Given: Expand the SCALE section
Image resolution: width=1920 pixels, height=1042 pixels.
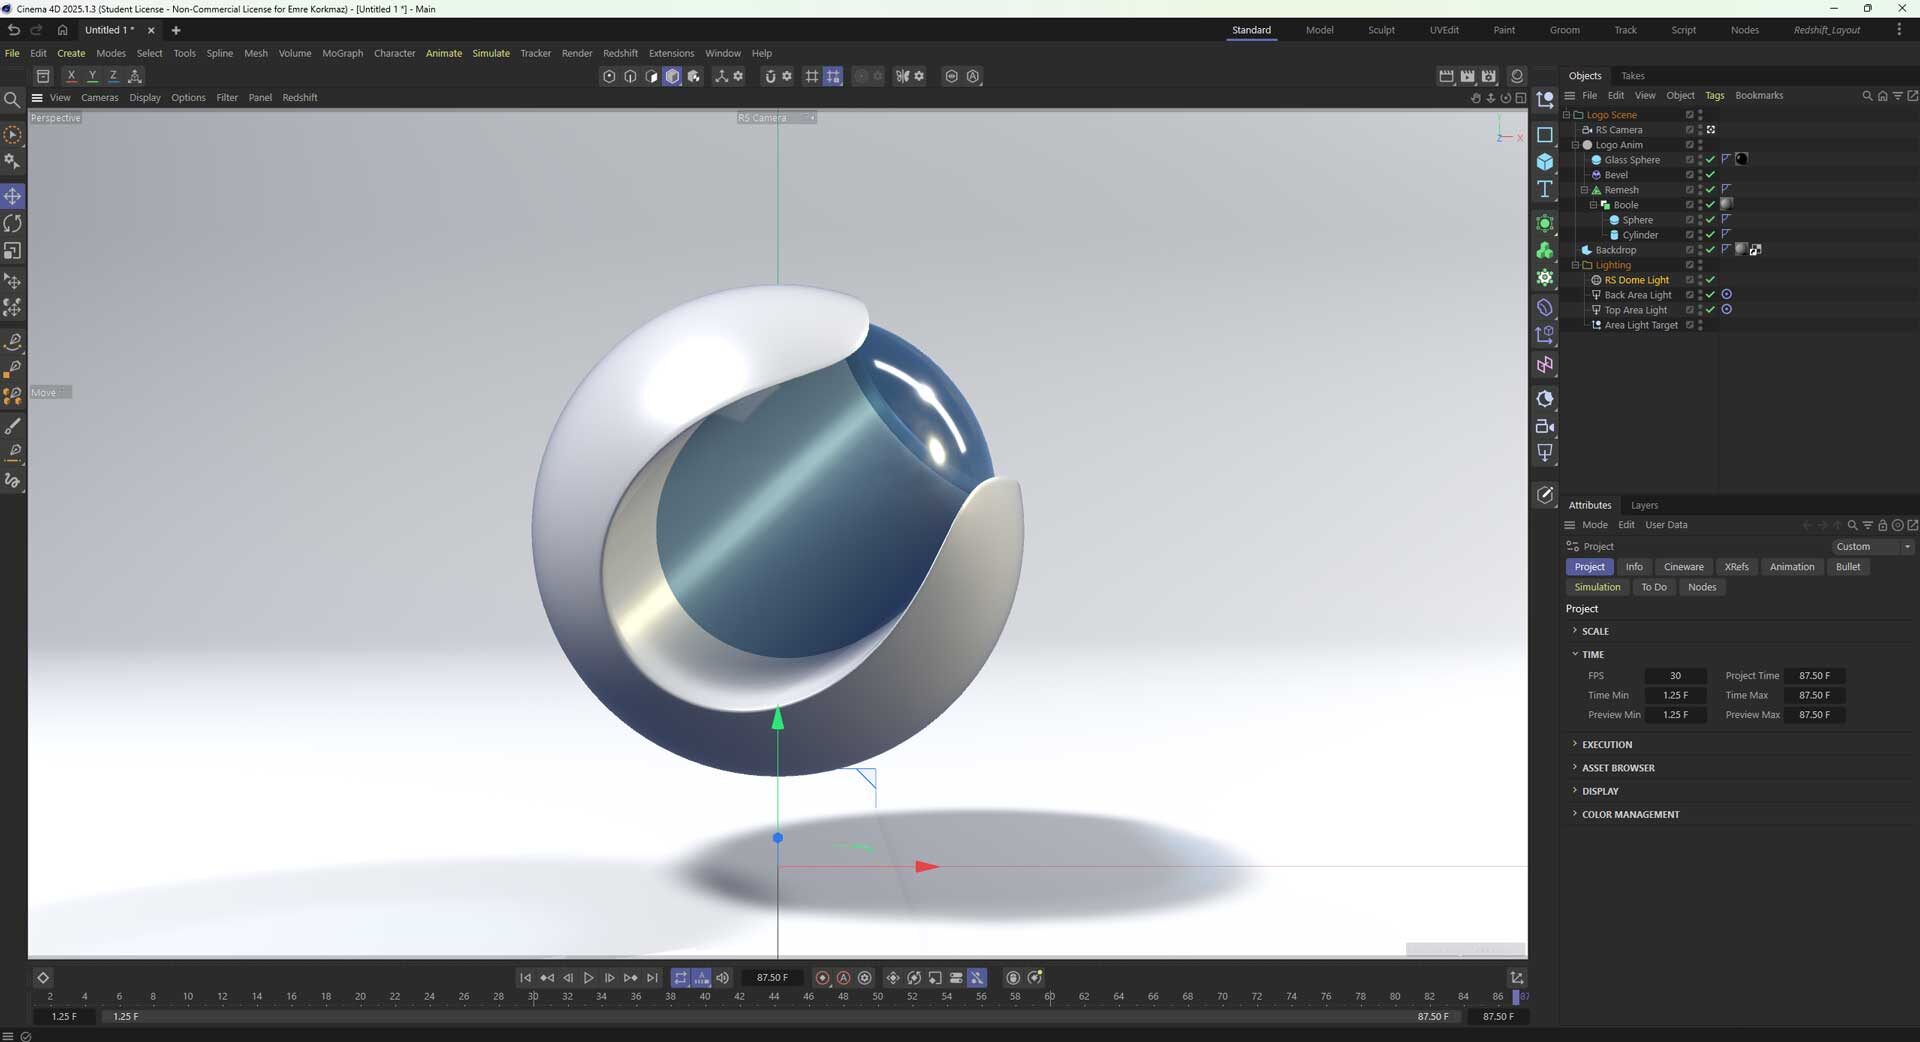Looking at the screenshot, I should pos(1595,631).
